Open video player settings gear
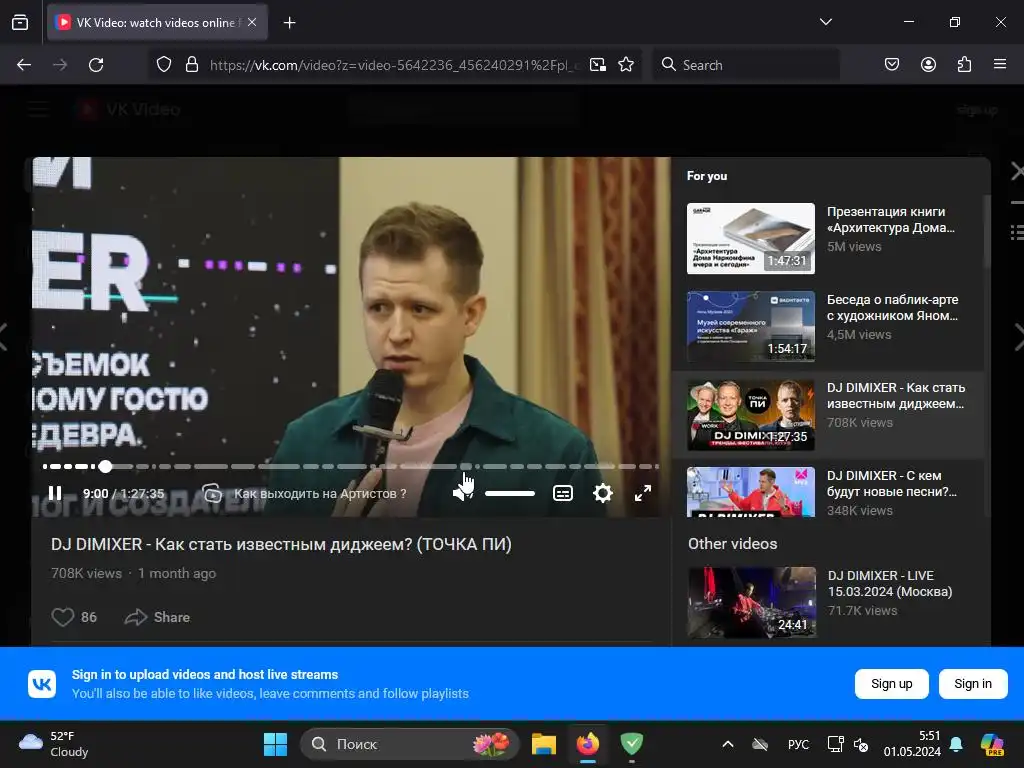The width and height of the screenshot is (1024, 768). [x=603, y=493]
